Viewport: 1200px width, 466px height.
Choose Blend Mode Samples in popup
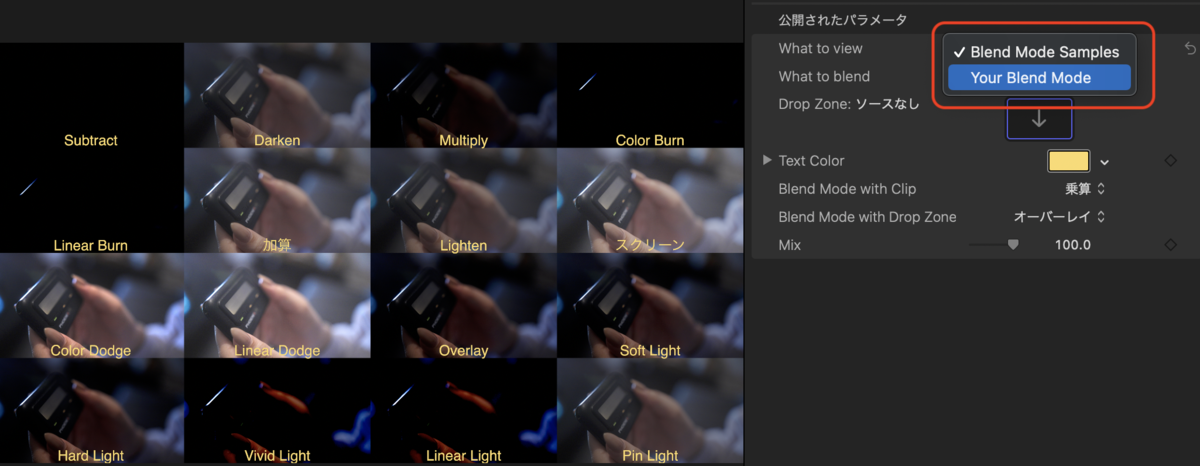point(1038,52)
